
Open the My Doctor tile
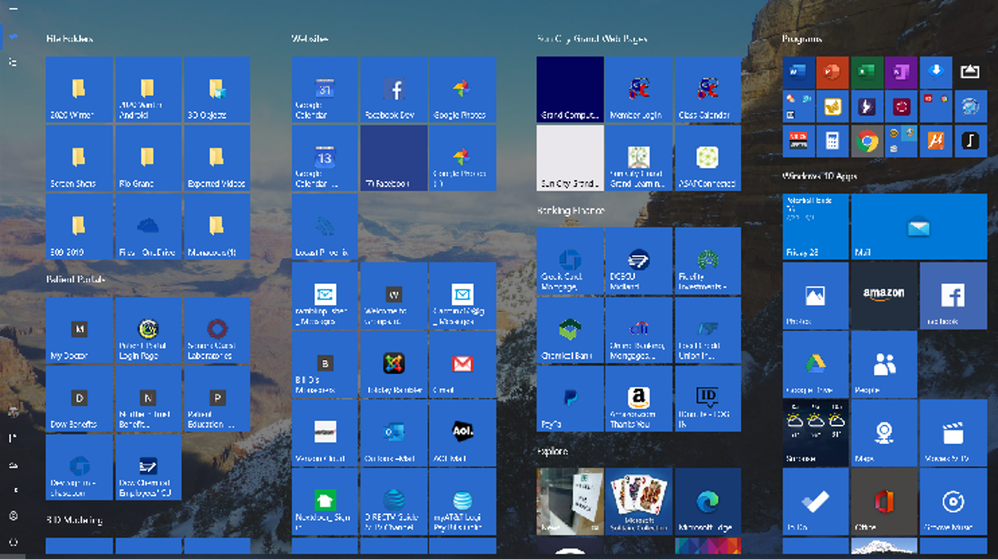(79, 330)
